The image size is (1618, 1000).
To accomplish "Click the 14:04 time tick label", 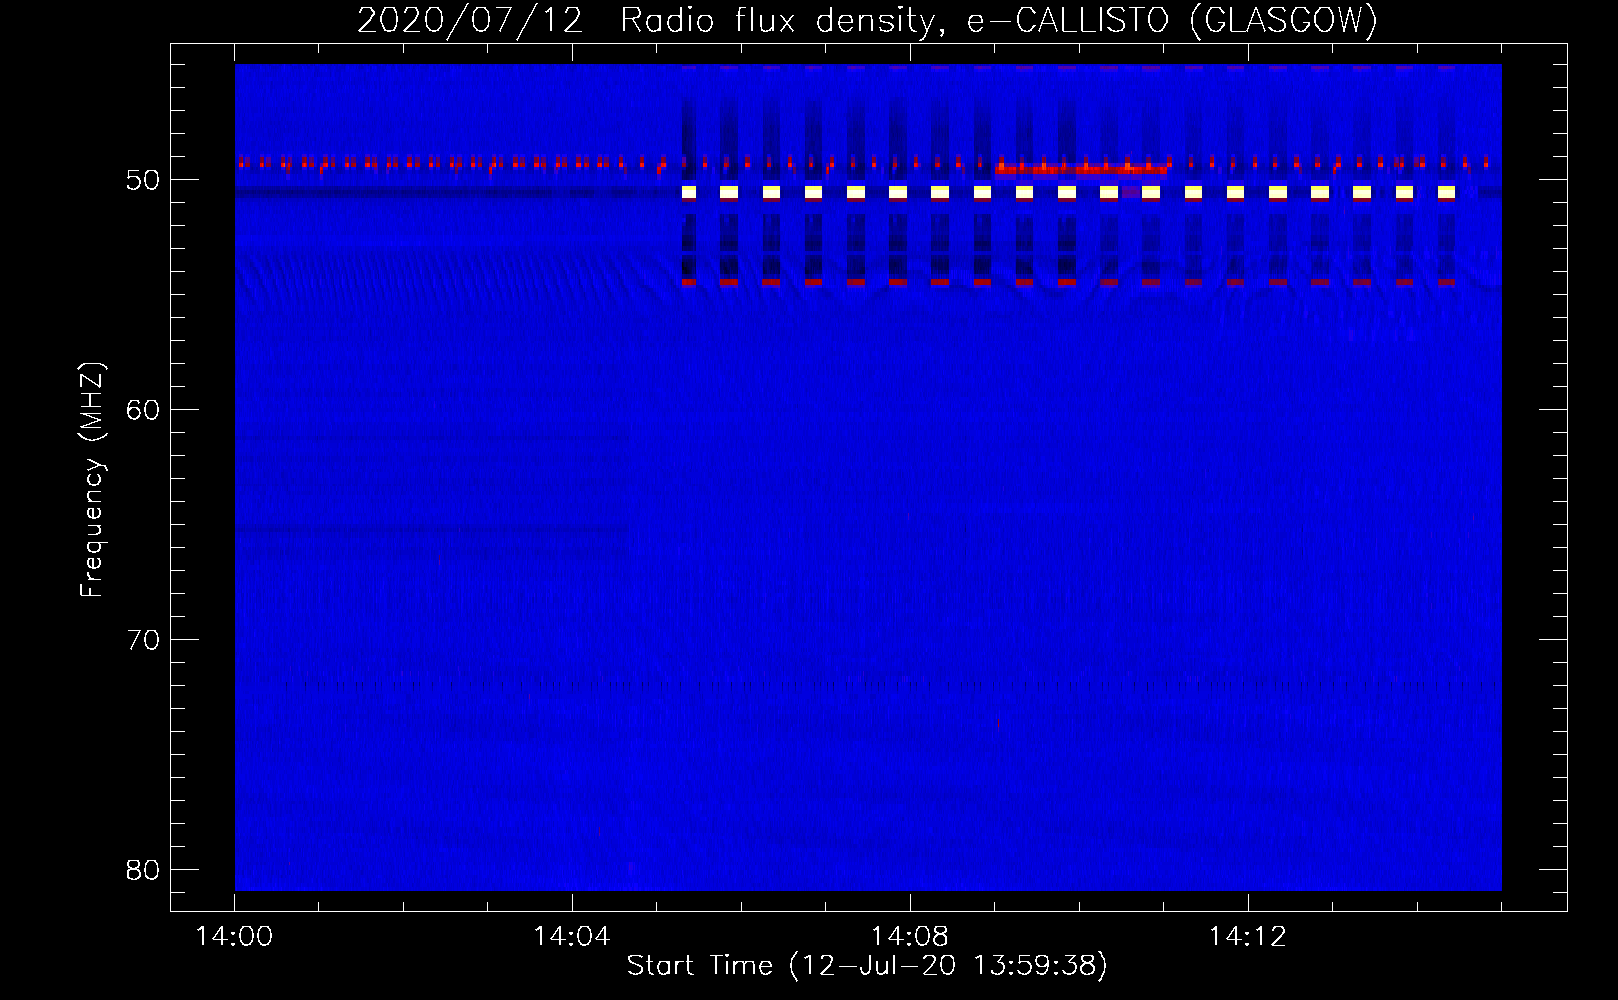I will click(572, 937).
